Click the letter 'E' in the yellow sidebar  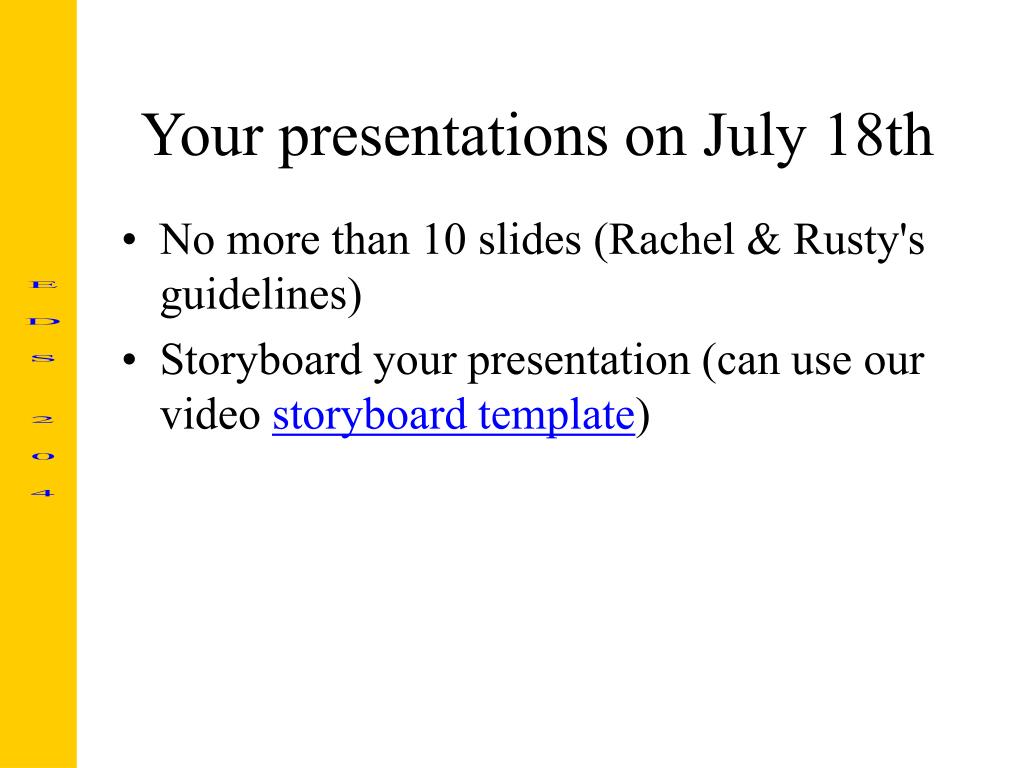(43, 284)
